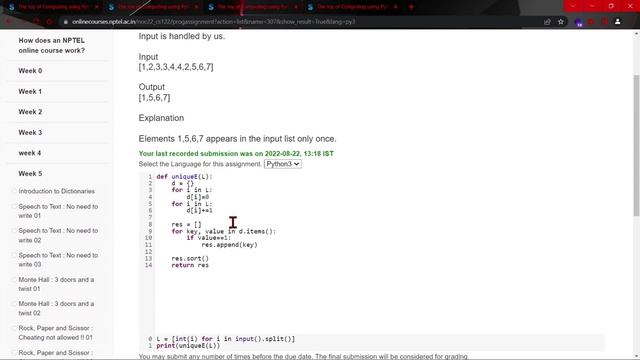Image resolution: width=640 pixels, height=360 pixels.
Task: View site info via the padlock icon
Action: 65,22
